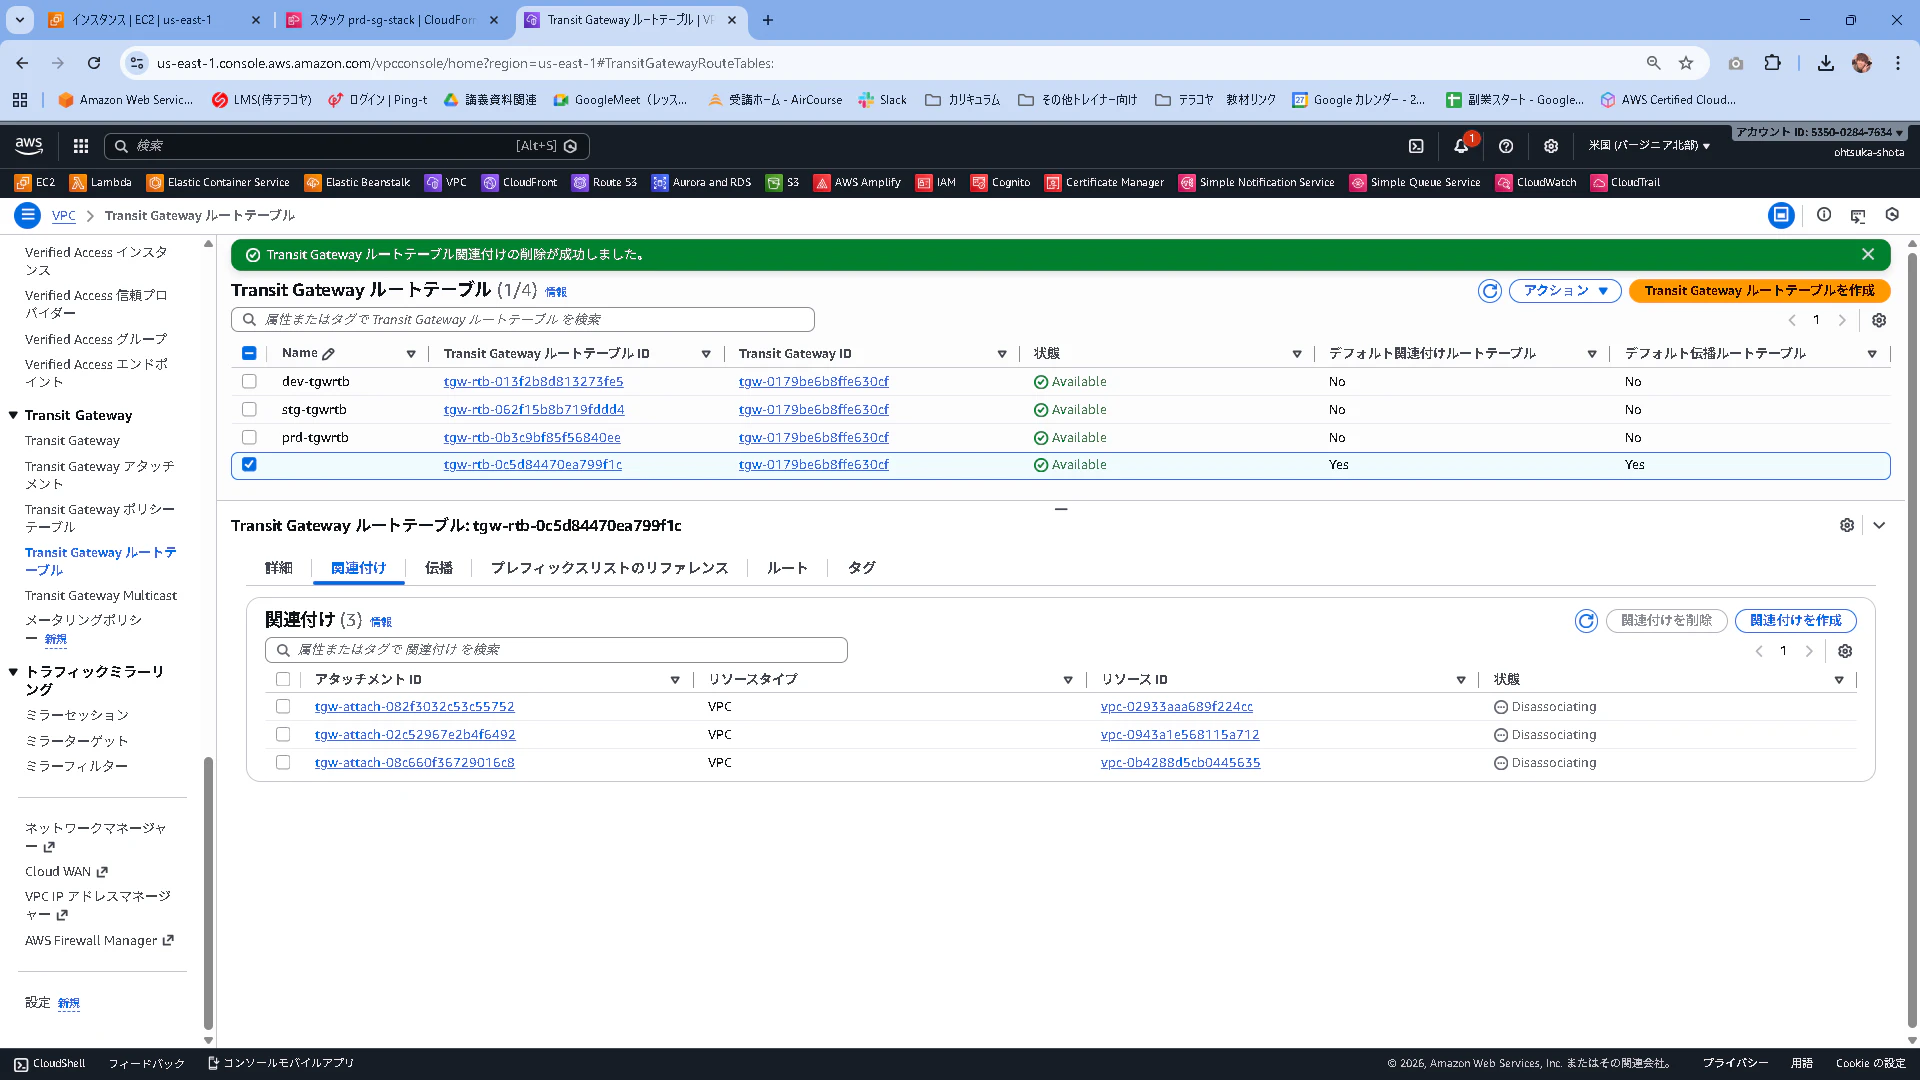Image resolution: width=1920 pixels, height=1080 pixels.
Task: Open the アクション dropdown menu
Action: [1565, 291]
